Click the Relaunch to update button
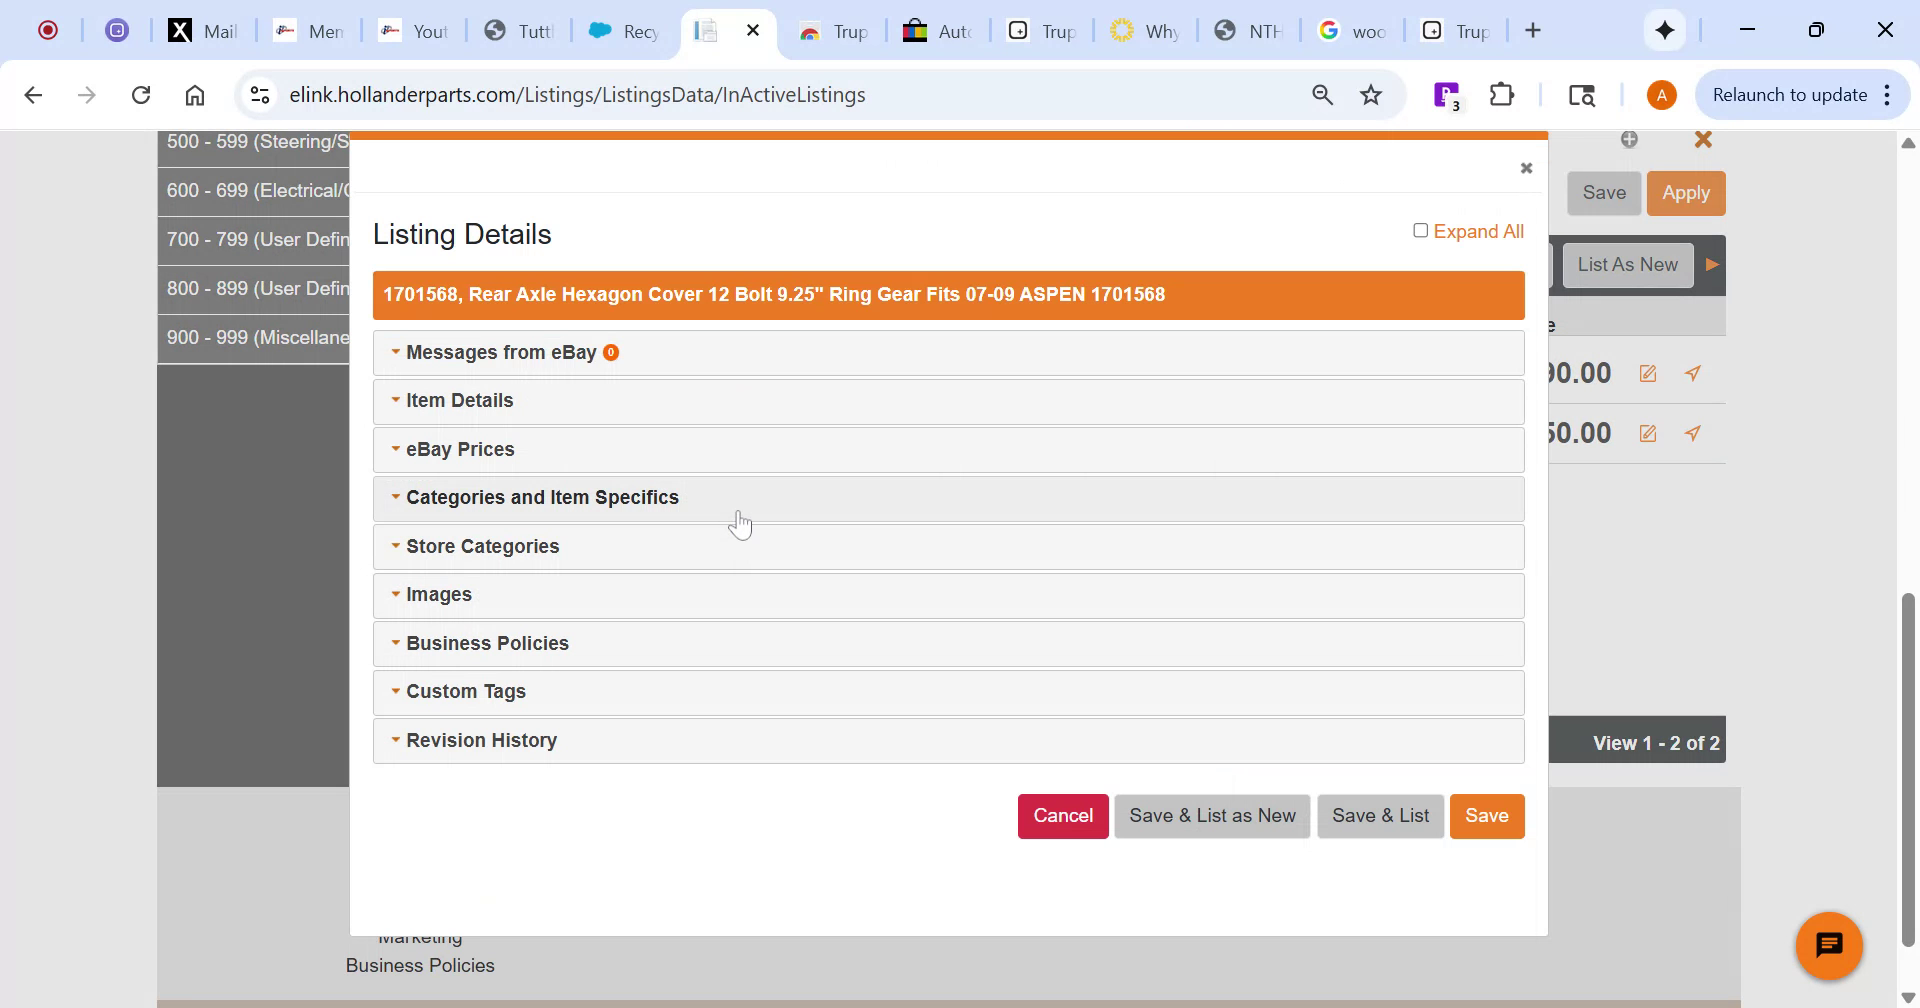This screenshot has width=1920, height=1008. 1790,94
